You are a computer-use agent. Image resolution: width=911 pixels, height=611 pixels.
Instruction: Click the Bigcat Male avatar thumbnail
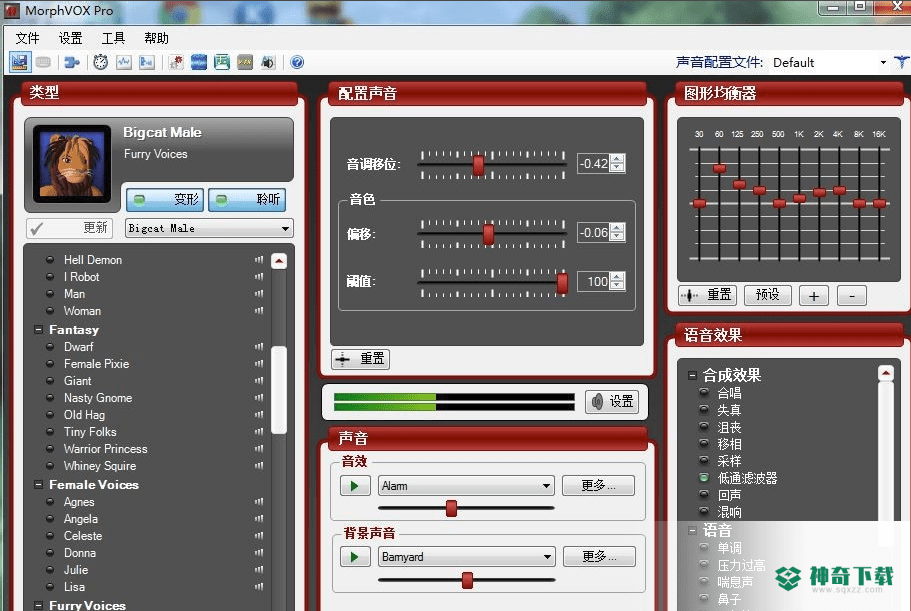pos(72,163)
